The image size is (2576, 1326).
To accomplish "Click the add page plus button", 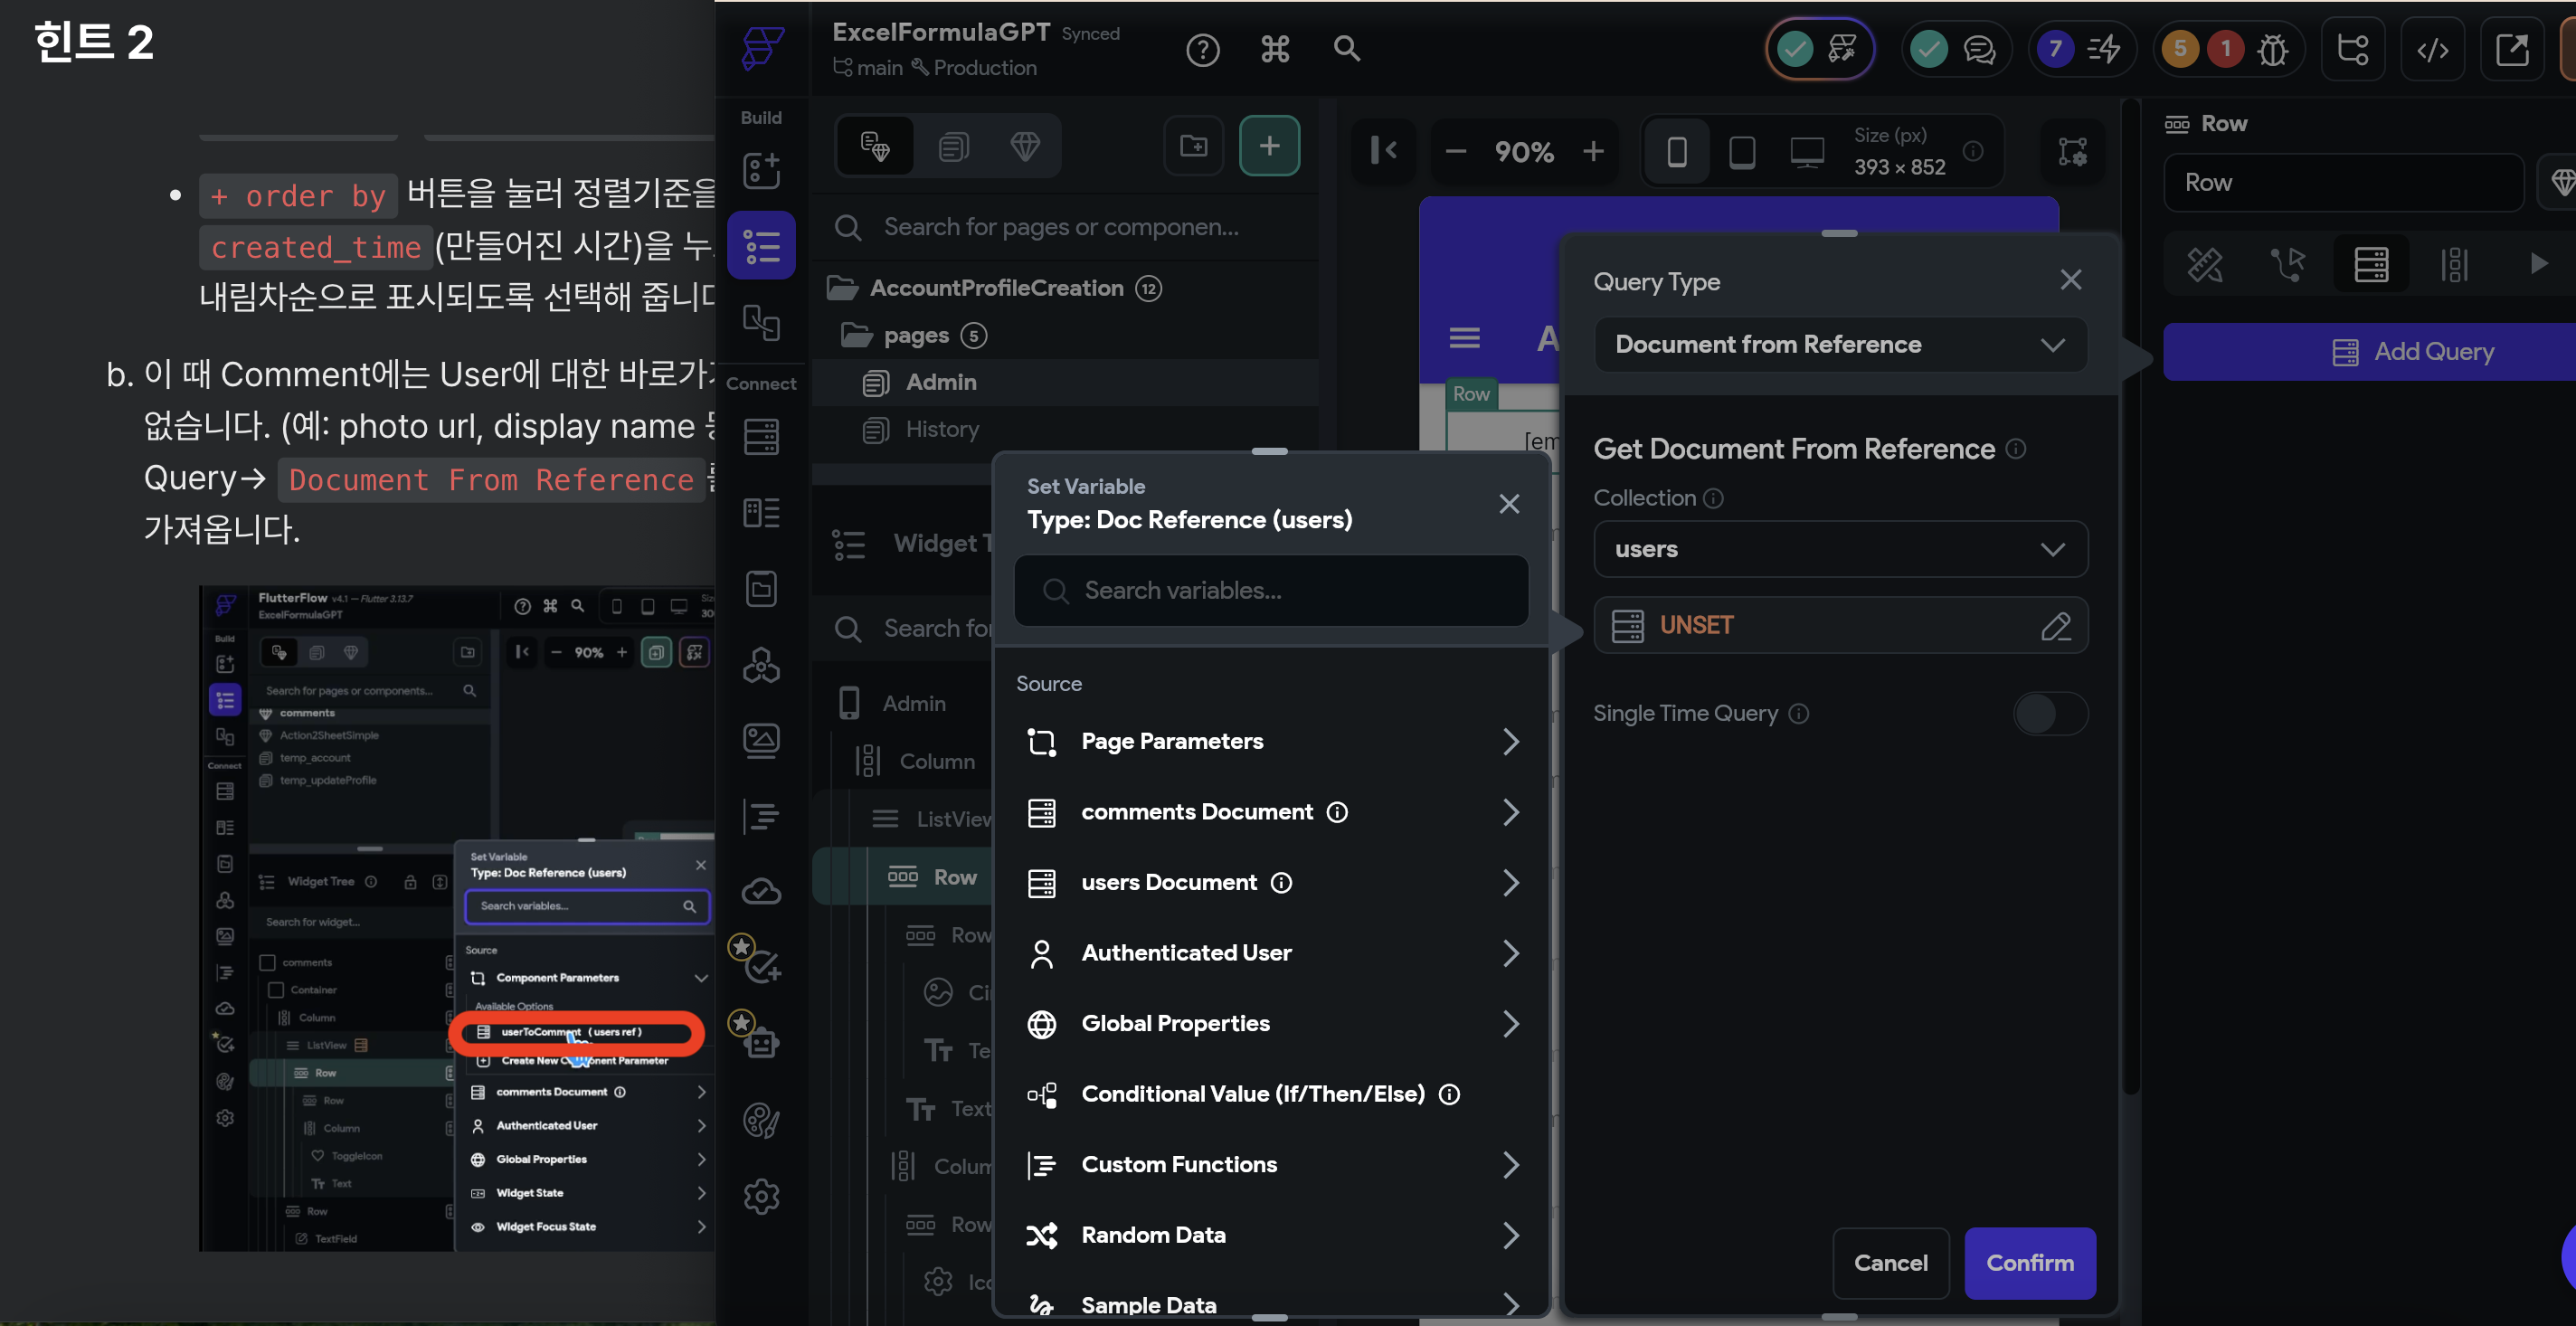I will pos(1269,146).
